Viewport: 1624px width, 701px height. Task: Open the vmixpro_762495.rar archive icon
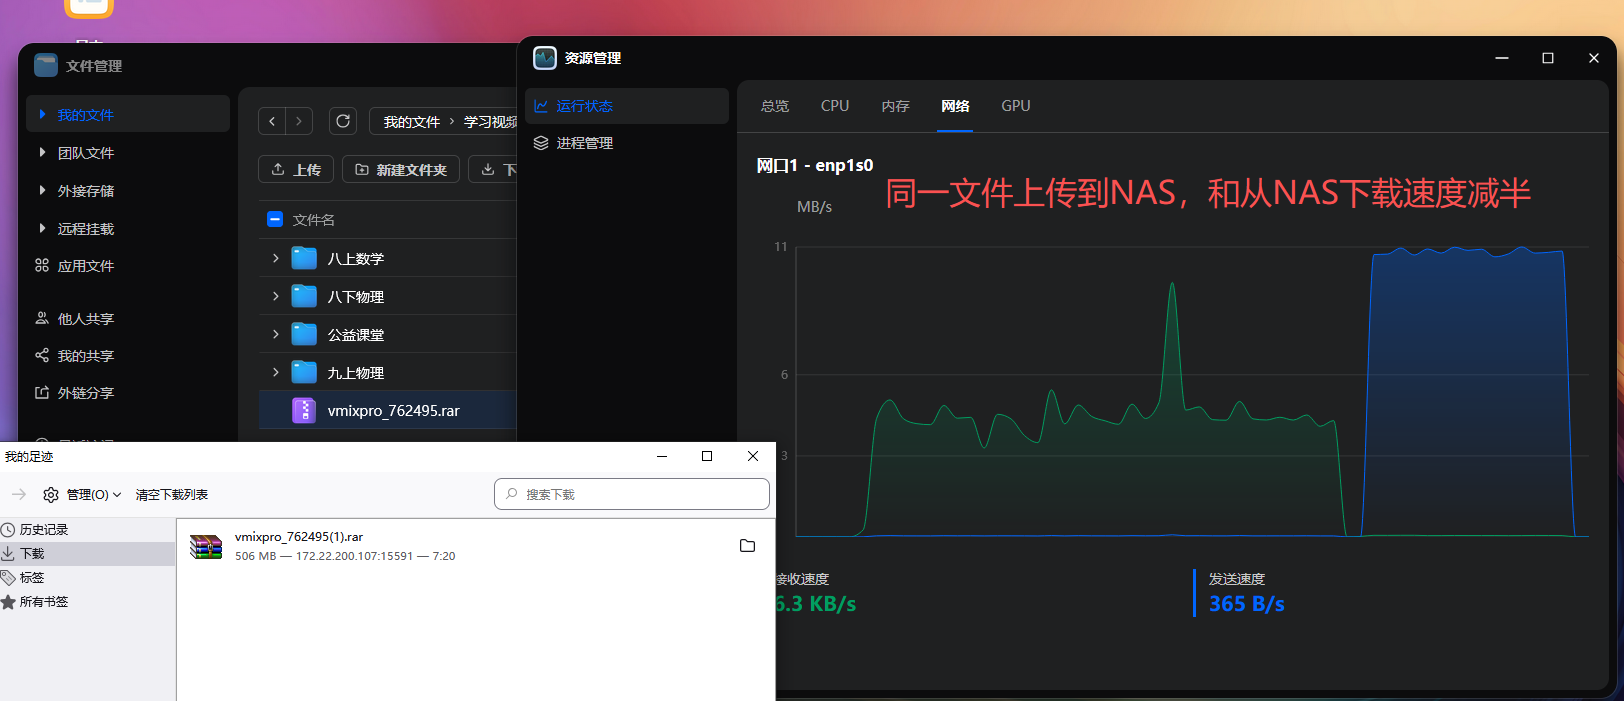(304, 411)
